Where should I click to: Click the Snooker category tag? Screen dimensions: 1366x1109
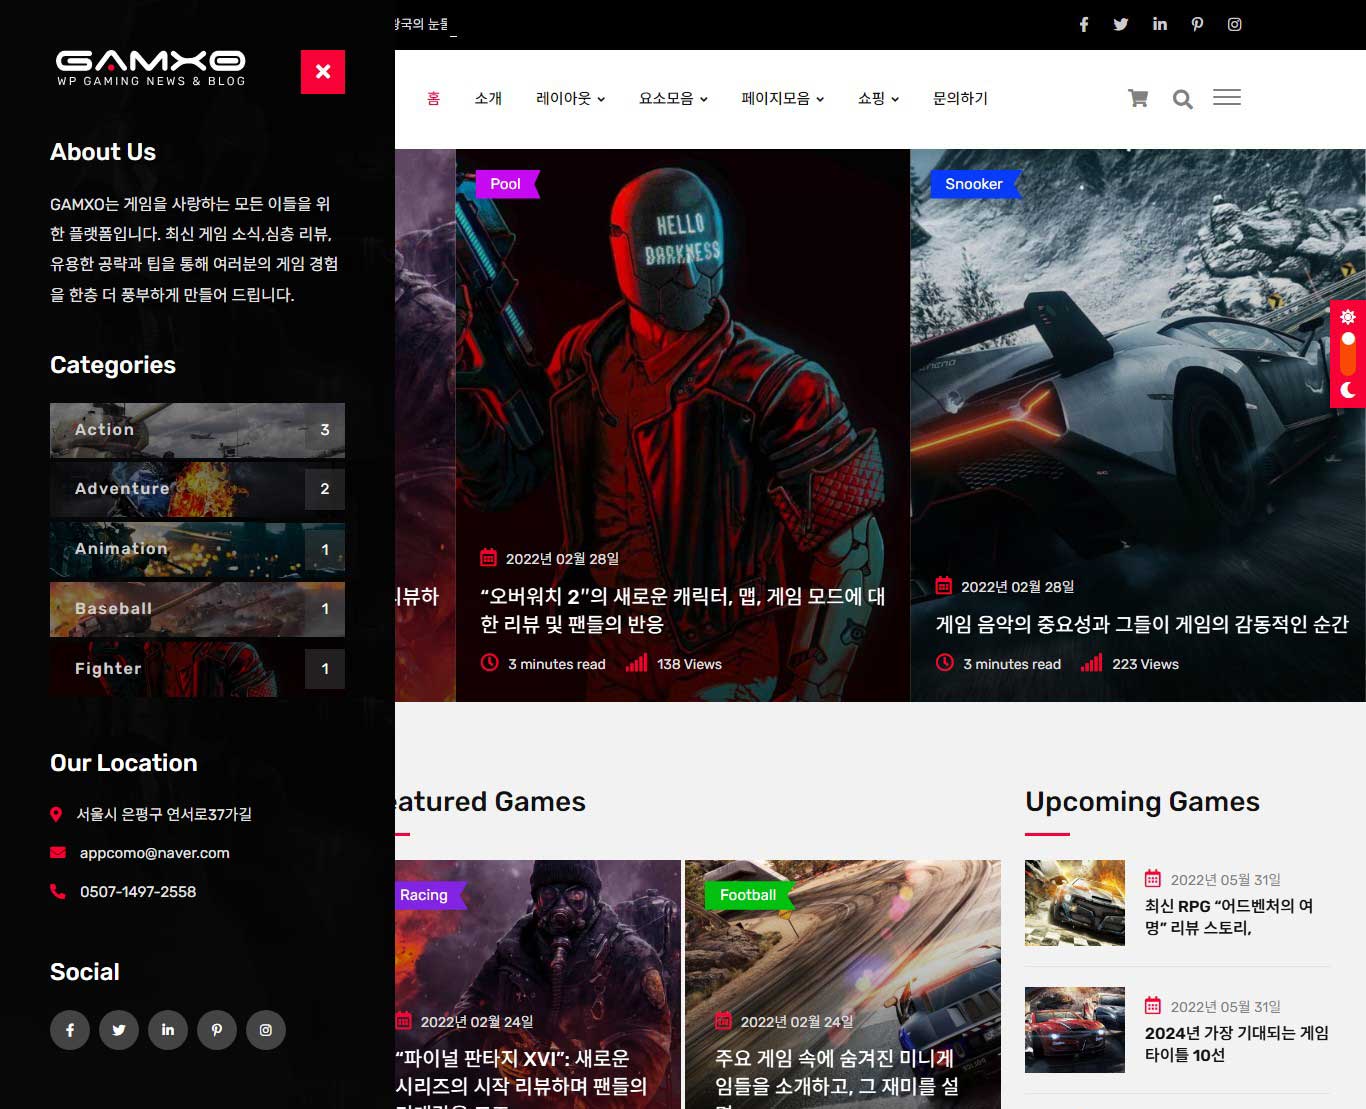(975, 184)
